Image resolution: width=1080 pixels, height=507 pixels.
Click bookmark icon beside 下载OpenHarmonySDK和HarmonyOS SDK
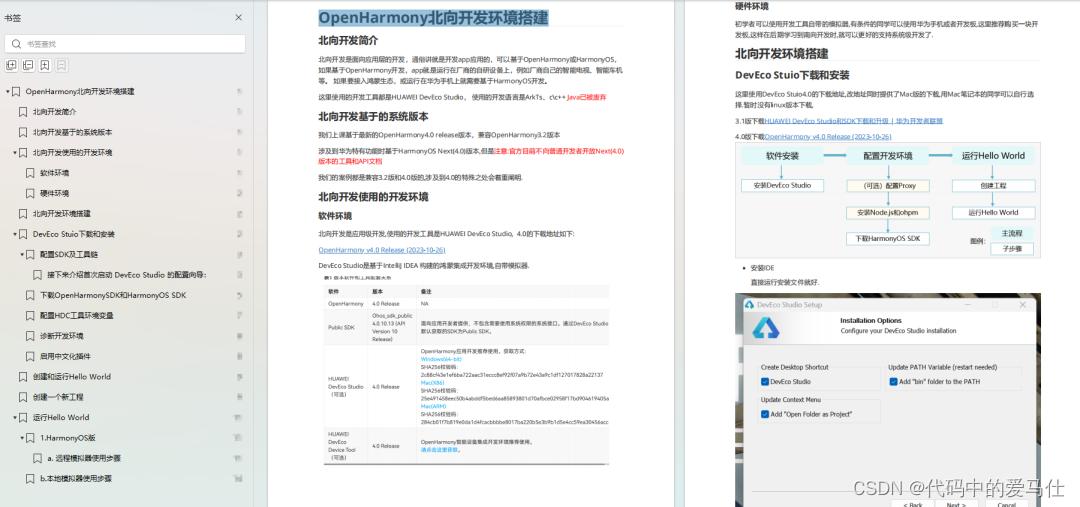(30, 296)
